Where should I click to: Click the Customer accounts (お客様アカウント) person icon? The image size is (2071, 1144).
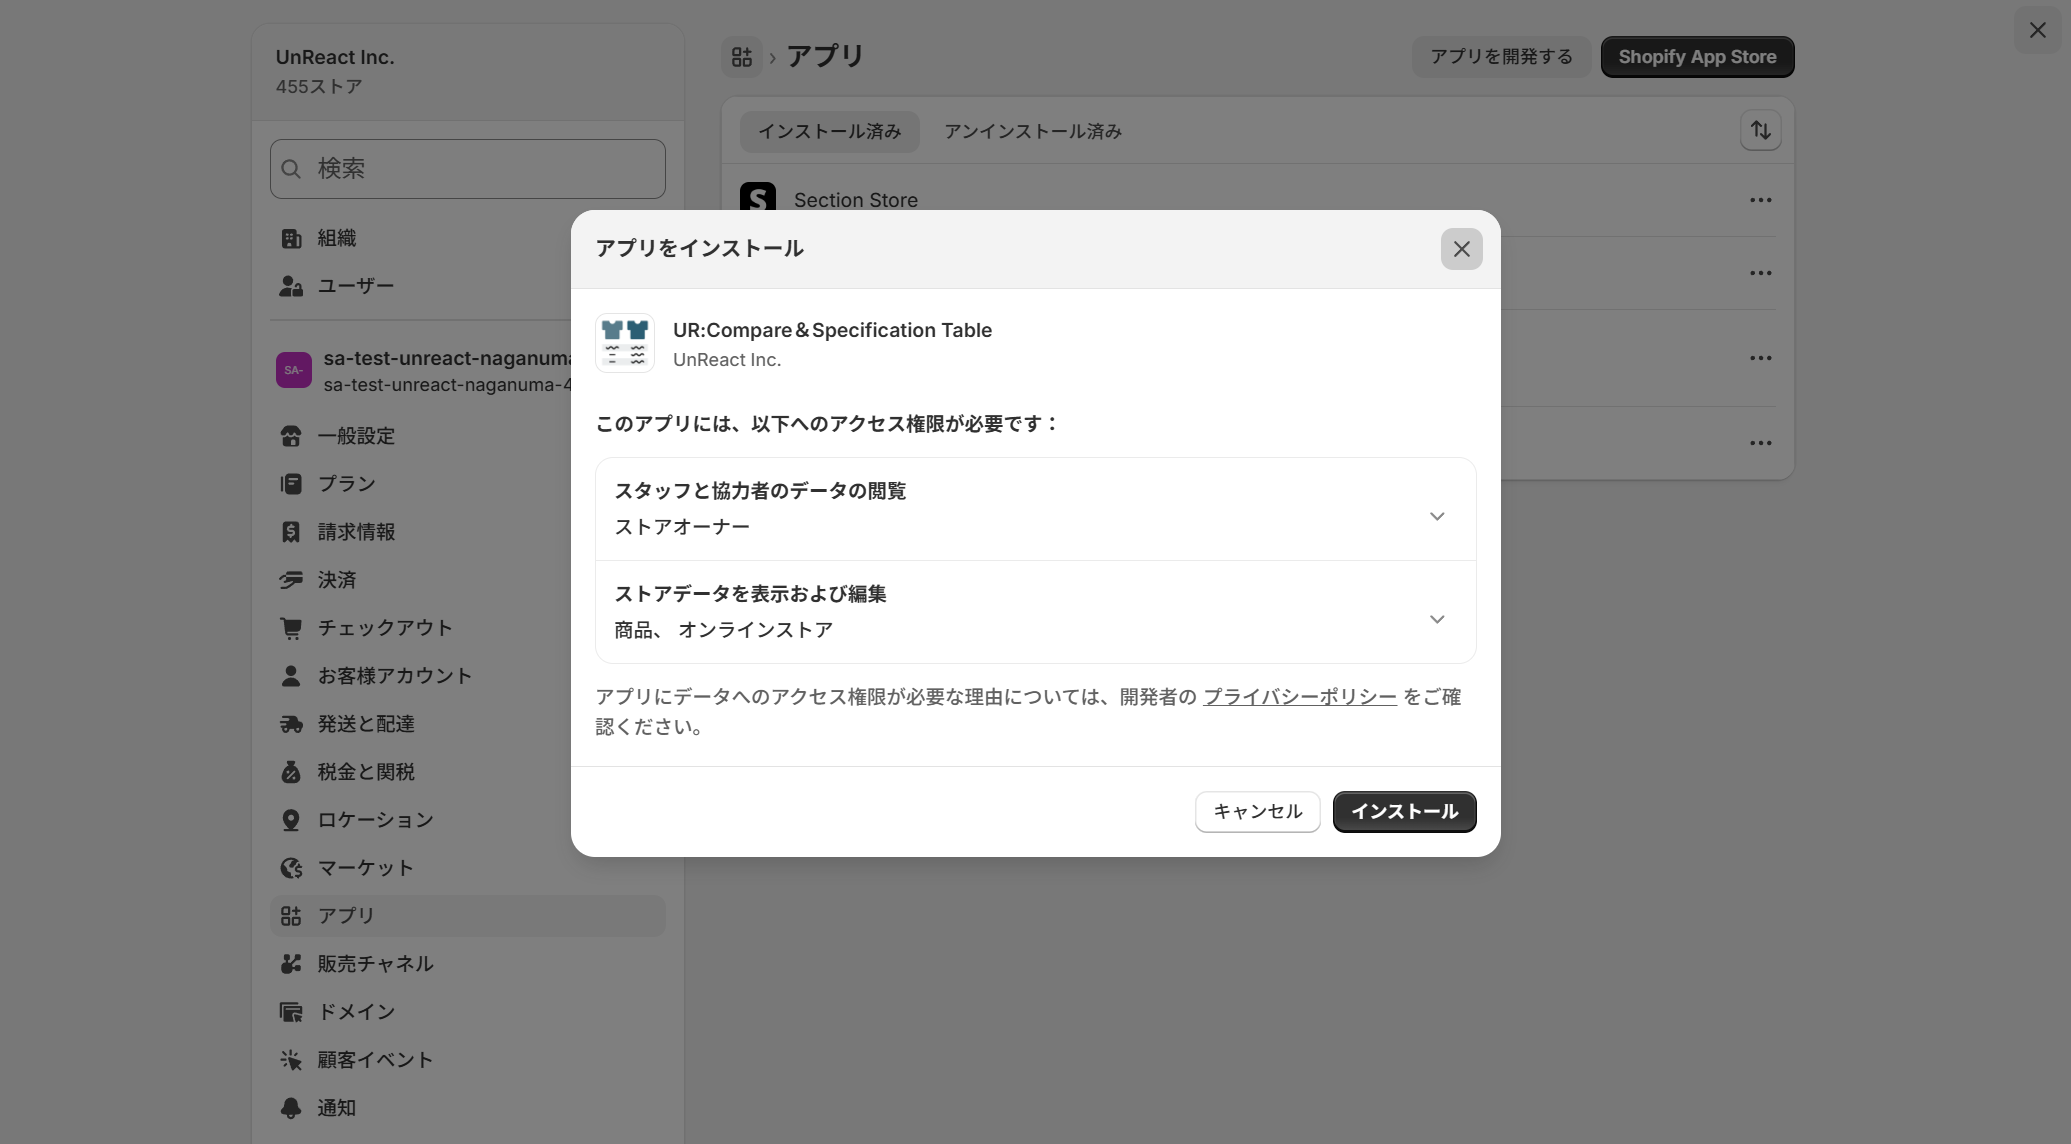[291, 676]
